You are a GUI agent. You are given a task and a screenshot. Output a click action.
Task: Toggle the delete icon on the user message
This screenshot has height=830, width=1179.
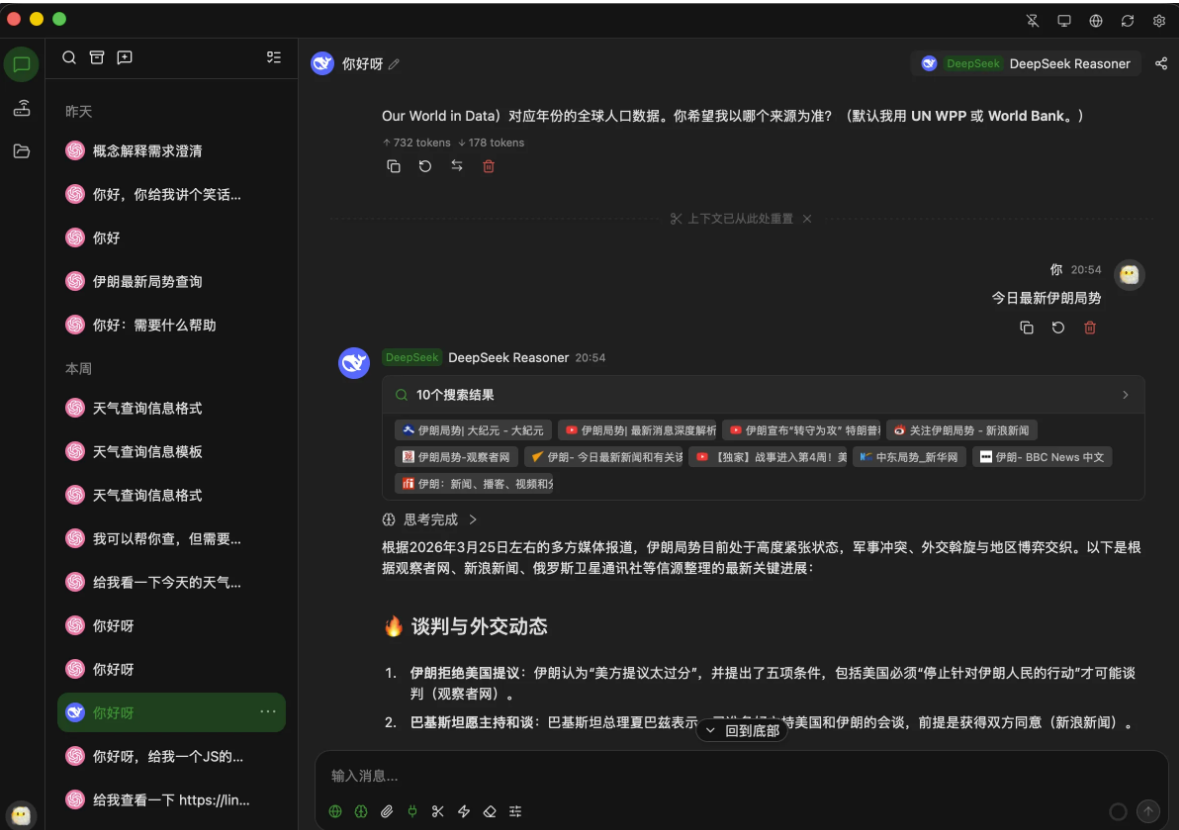point(1090,327)
